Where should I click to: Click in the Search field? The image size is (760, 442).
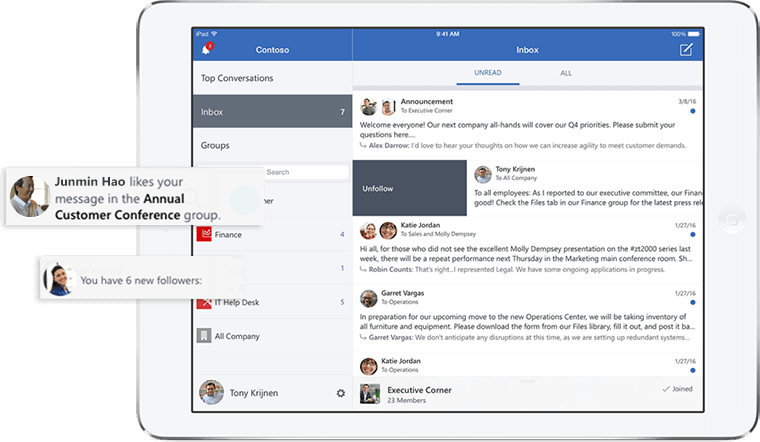(305, 172)
